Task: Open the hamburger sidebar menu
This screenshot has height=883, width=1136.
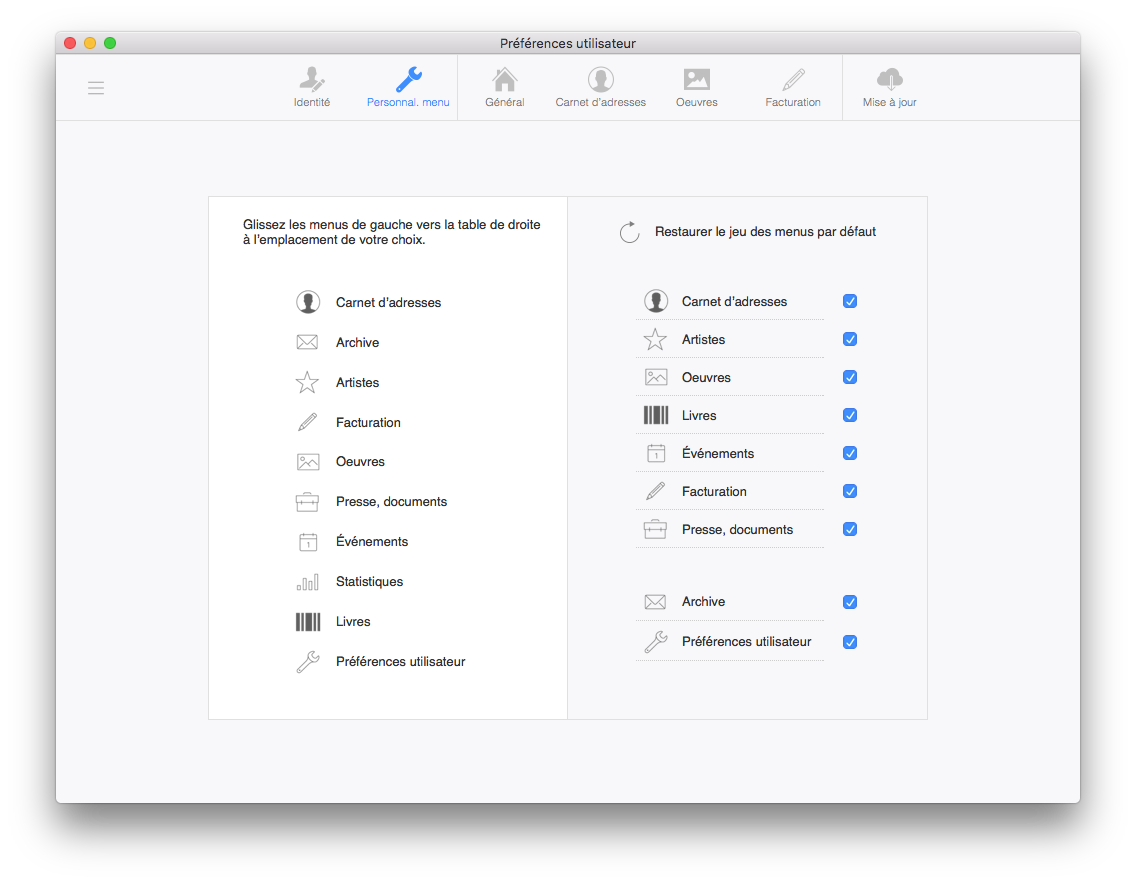Action: pos(96,88)
